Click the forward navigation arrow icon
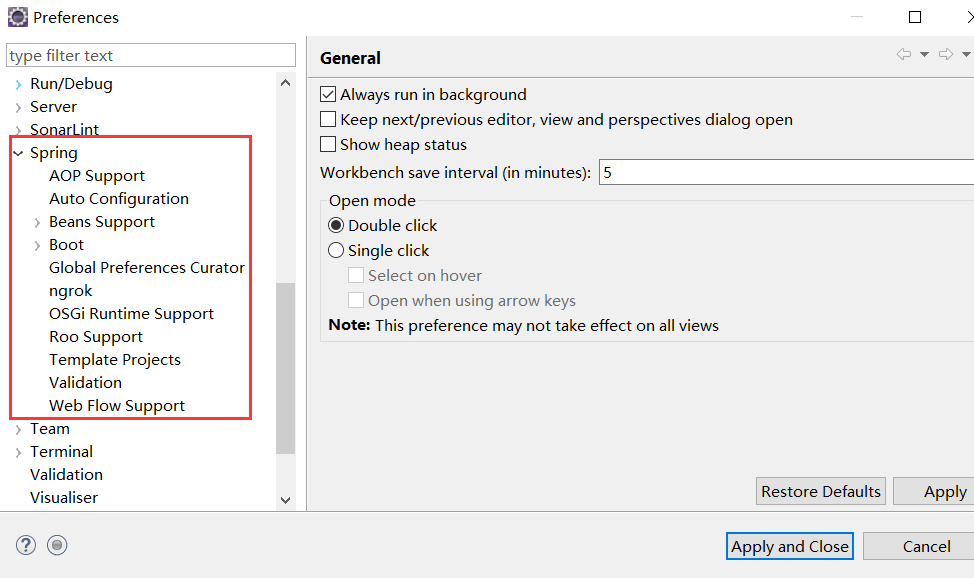Viewport: 974px width, 578px height. (x=946, y=55)
